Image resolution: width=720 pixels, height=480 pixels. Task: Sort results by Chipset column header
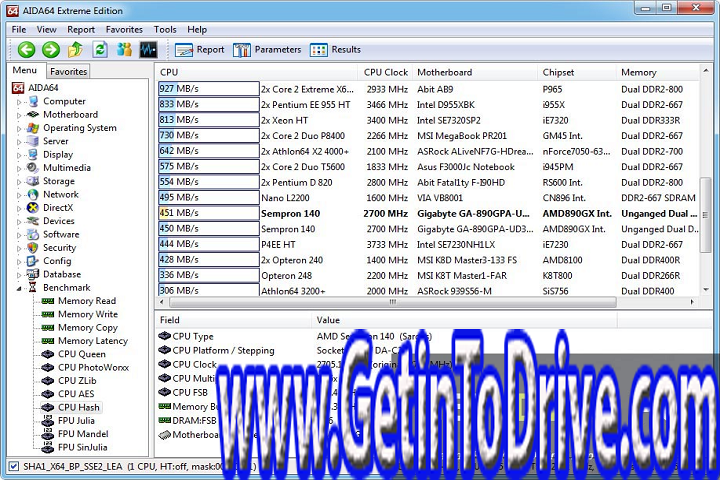(577, 72)
